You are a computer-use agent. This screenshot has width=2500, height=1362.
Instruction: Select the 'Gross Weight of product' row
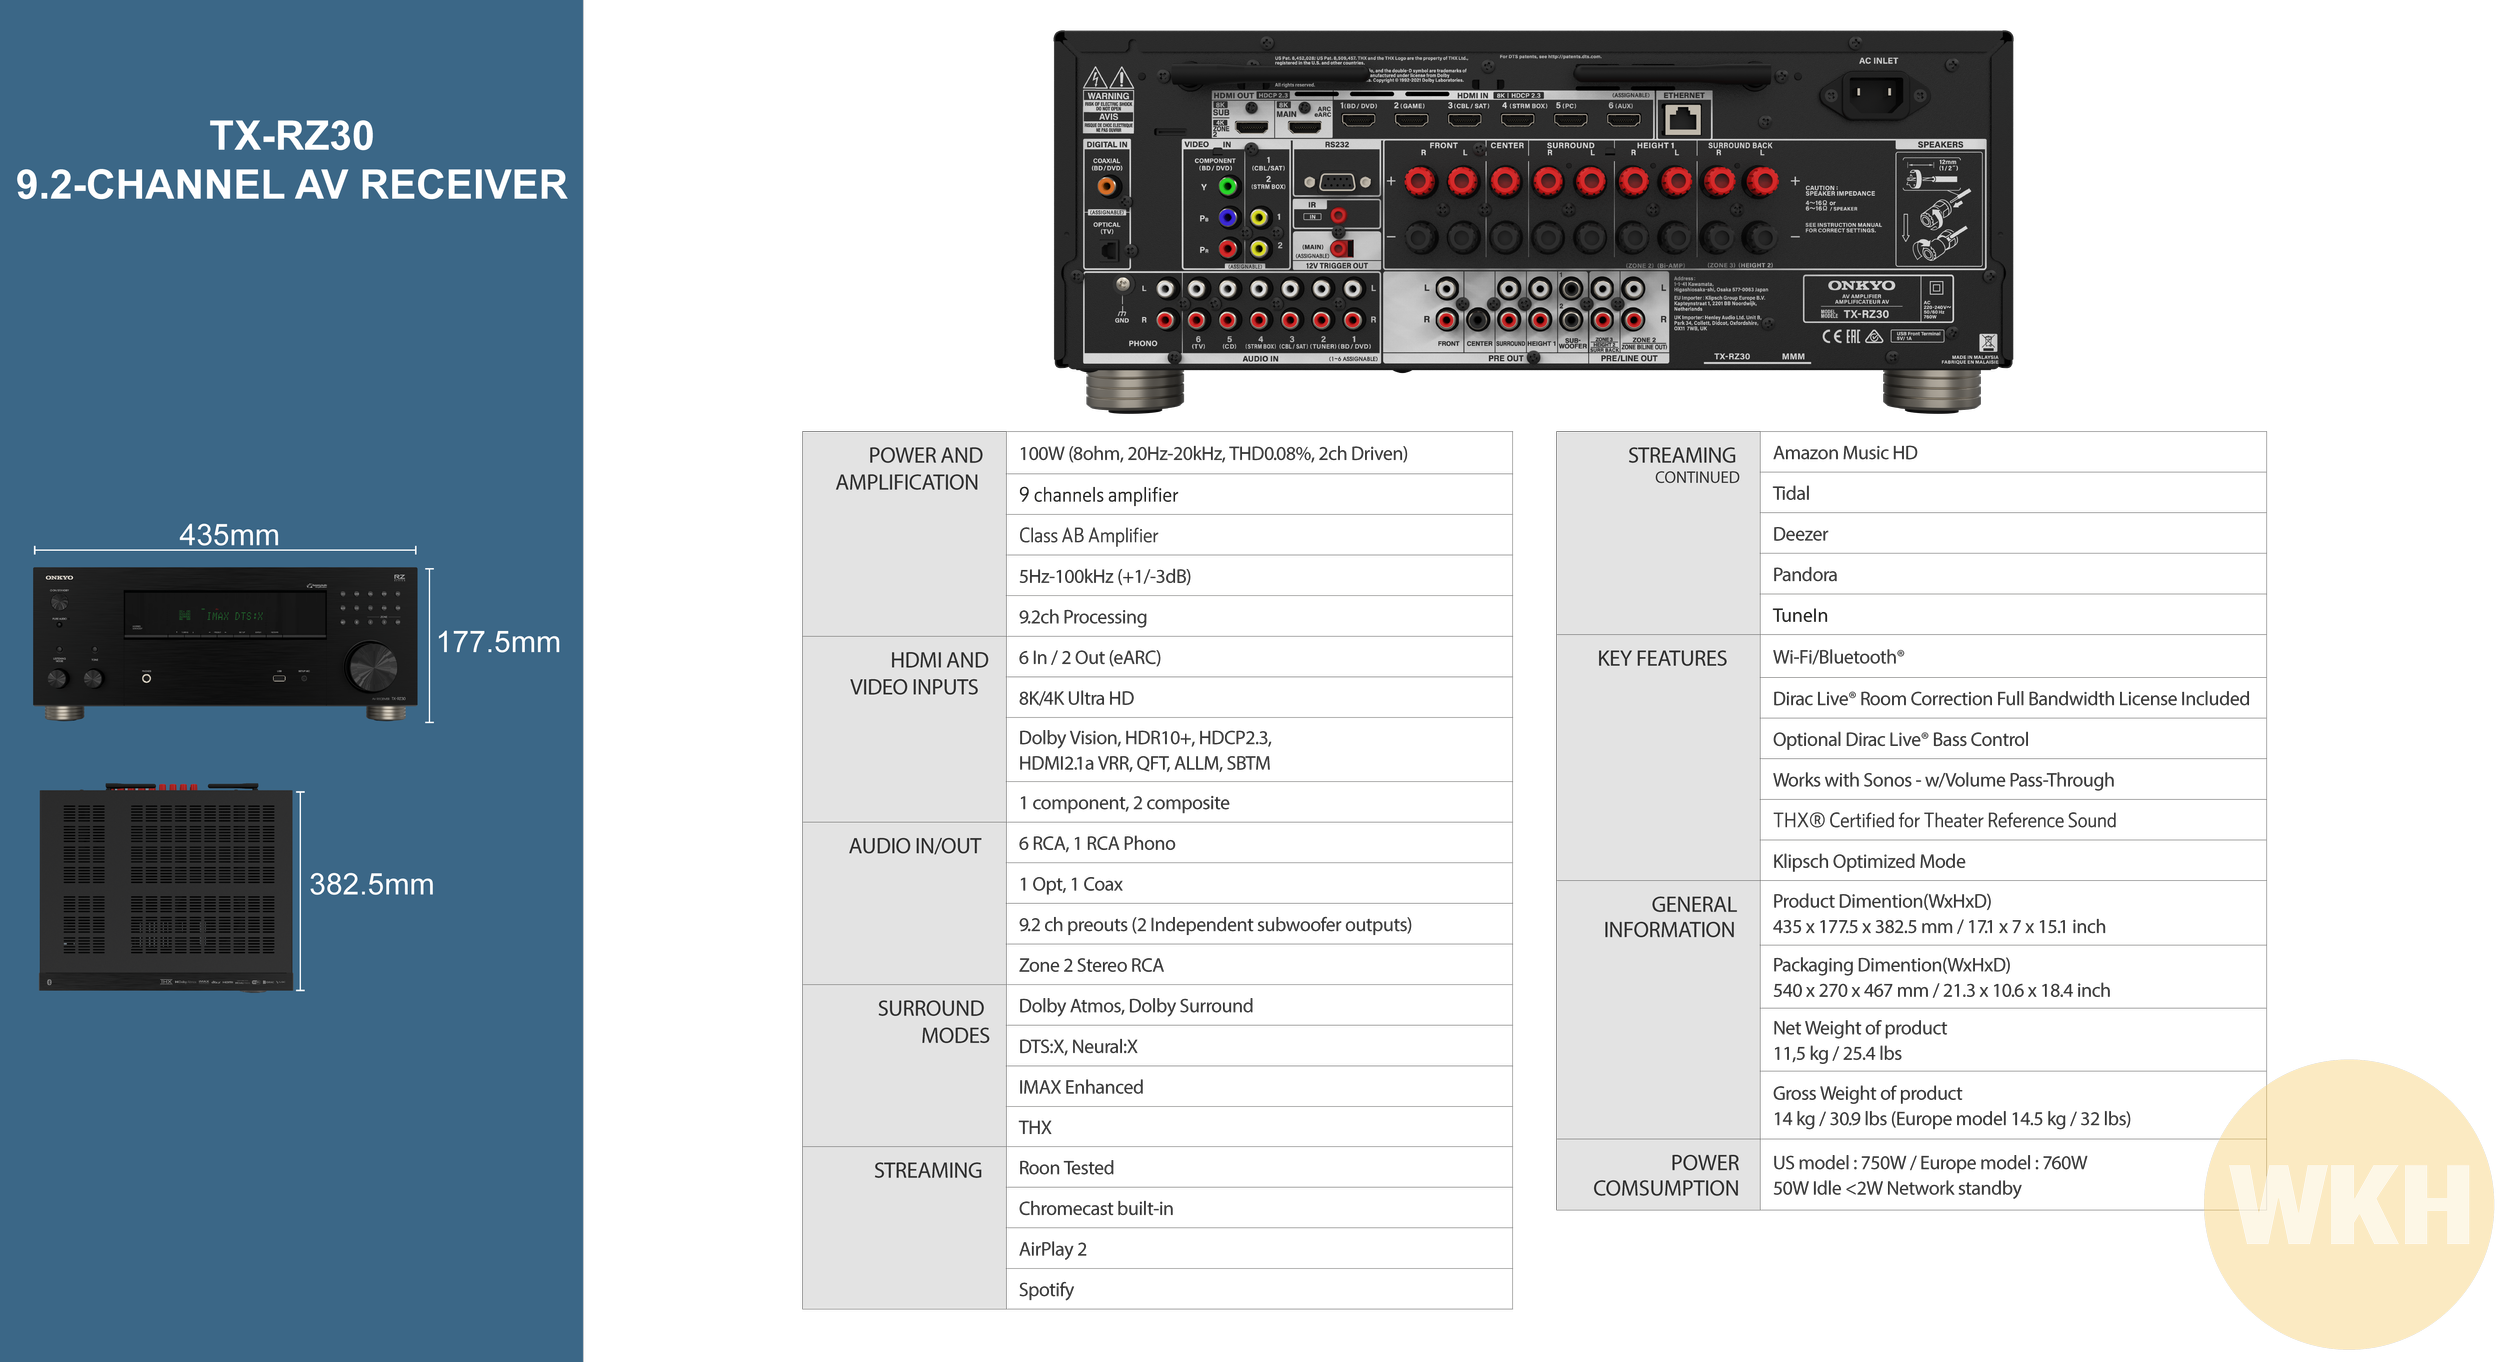coord(2012,1105)
